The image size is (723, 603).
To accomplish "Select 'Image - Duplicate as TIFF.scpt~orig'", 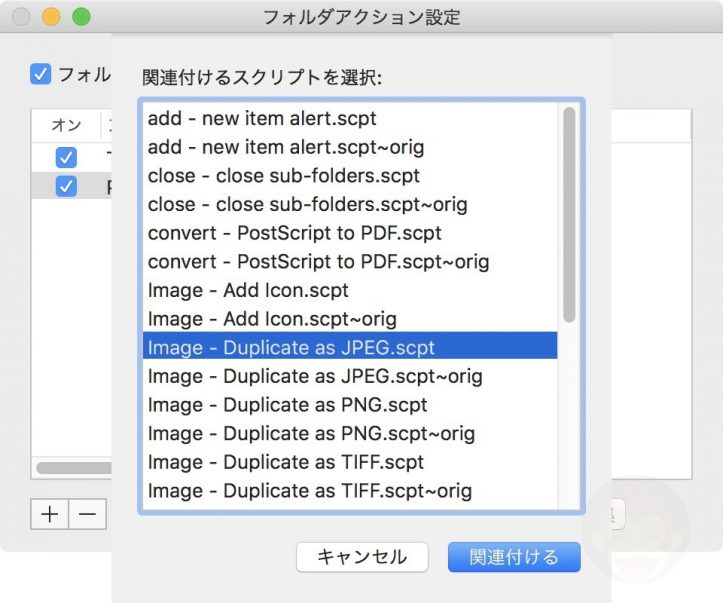I will [x=350, y=491].
